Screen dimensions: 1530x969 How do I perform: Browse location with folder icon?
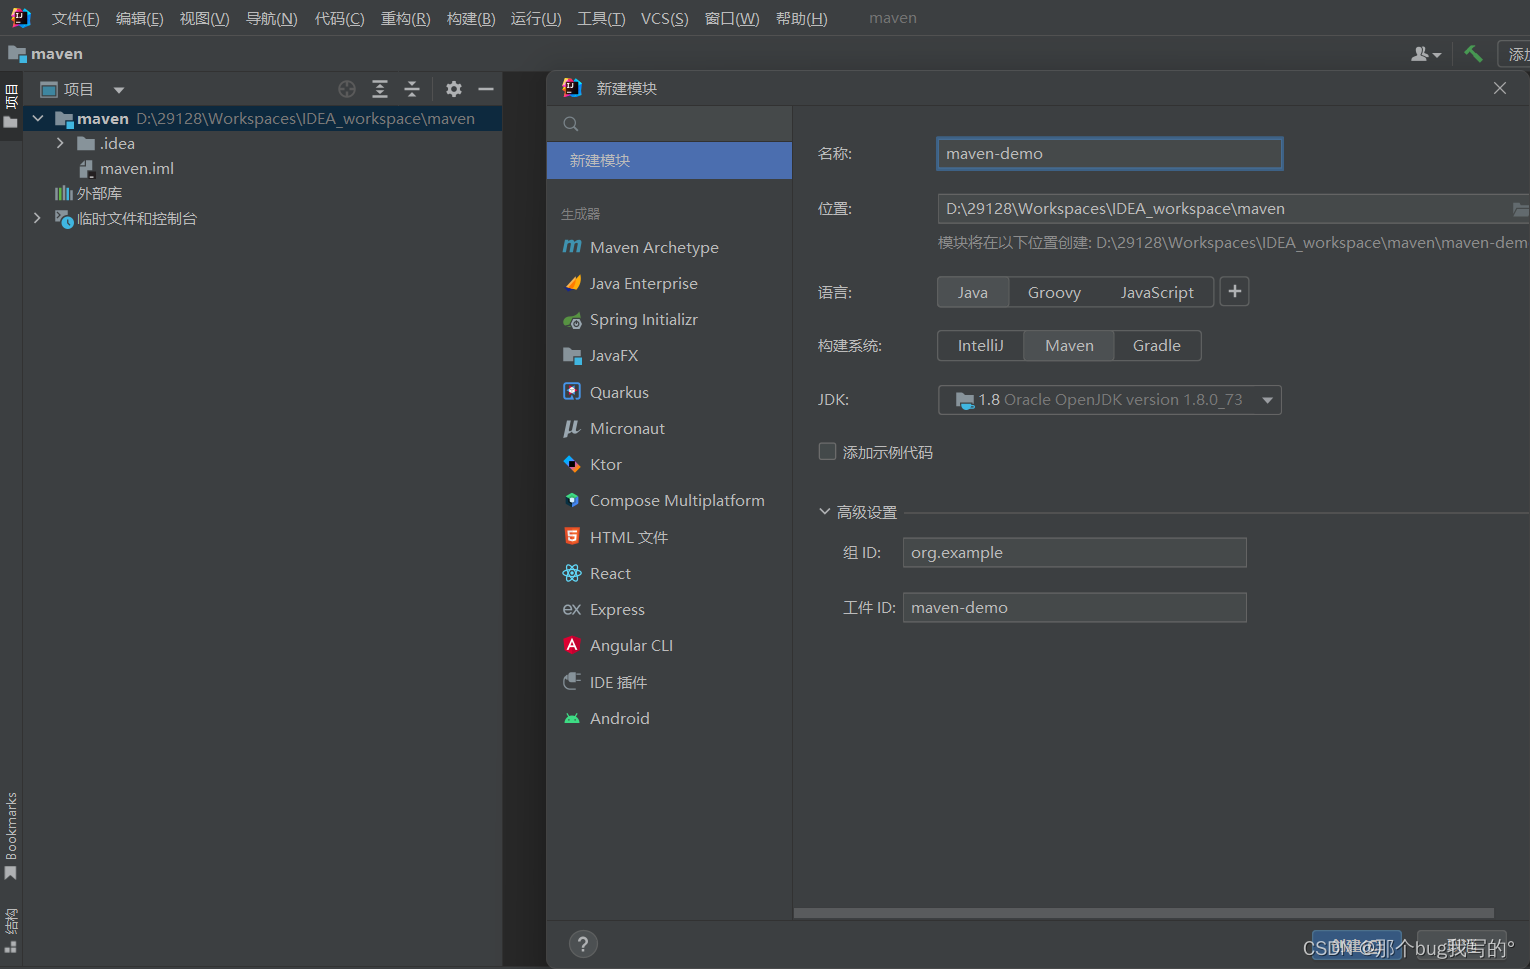1520,209
